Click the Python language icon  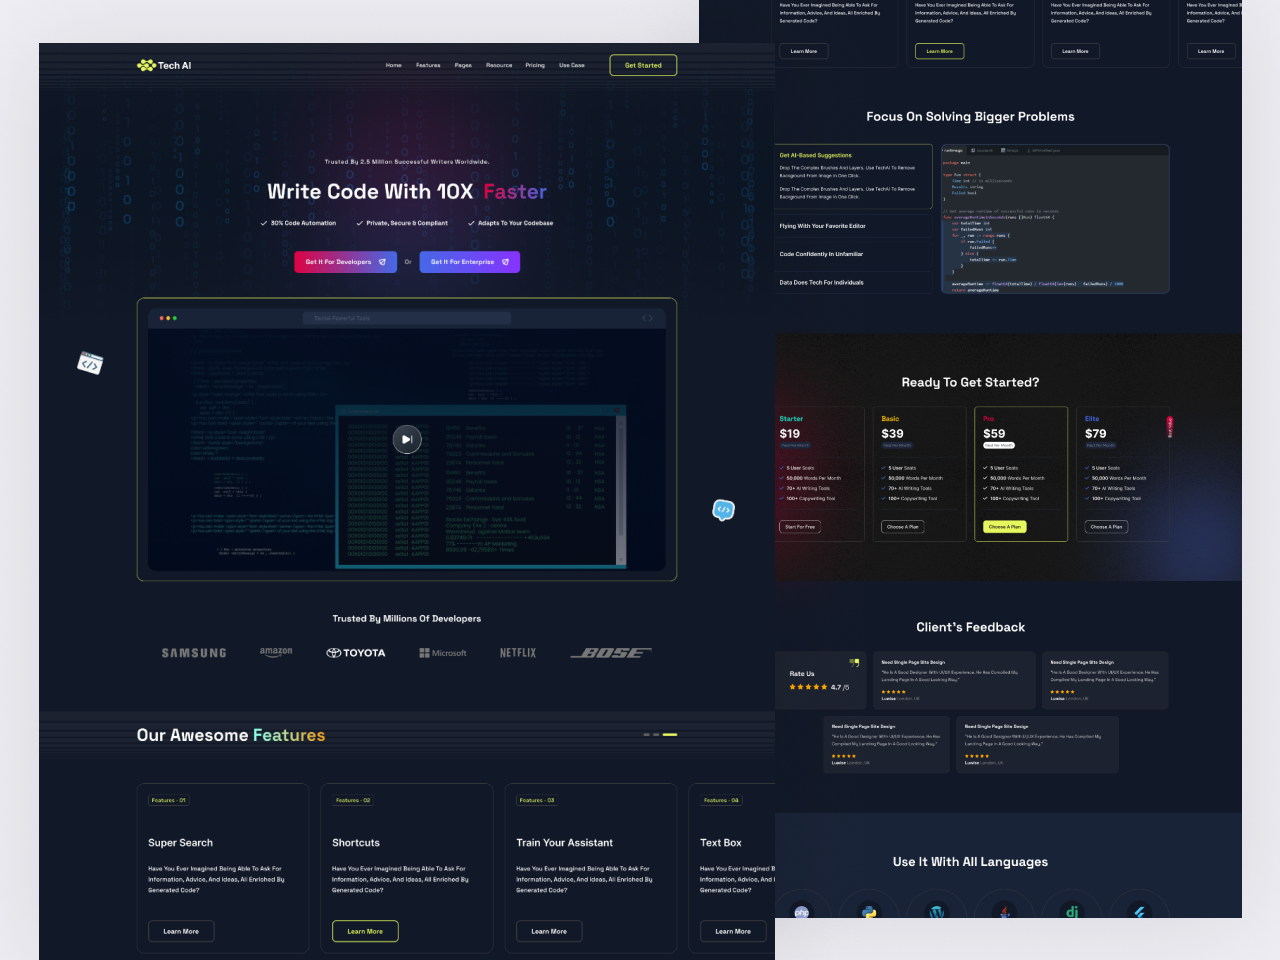[869, 912]
